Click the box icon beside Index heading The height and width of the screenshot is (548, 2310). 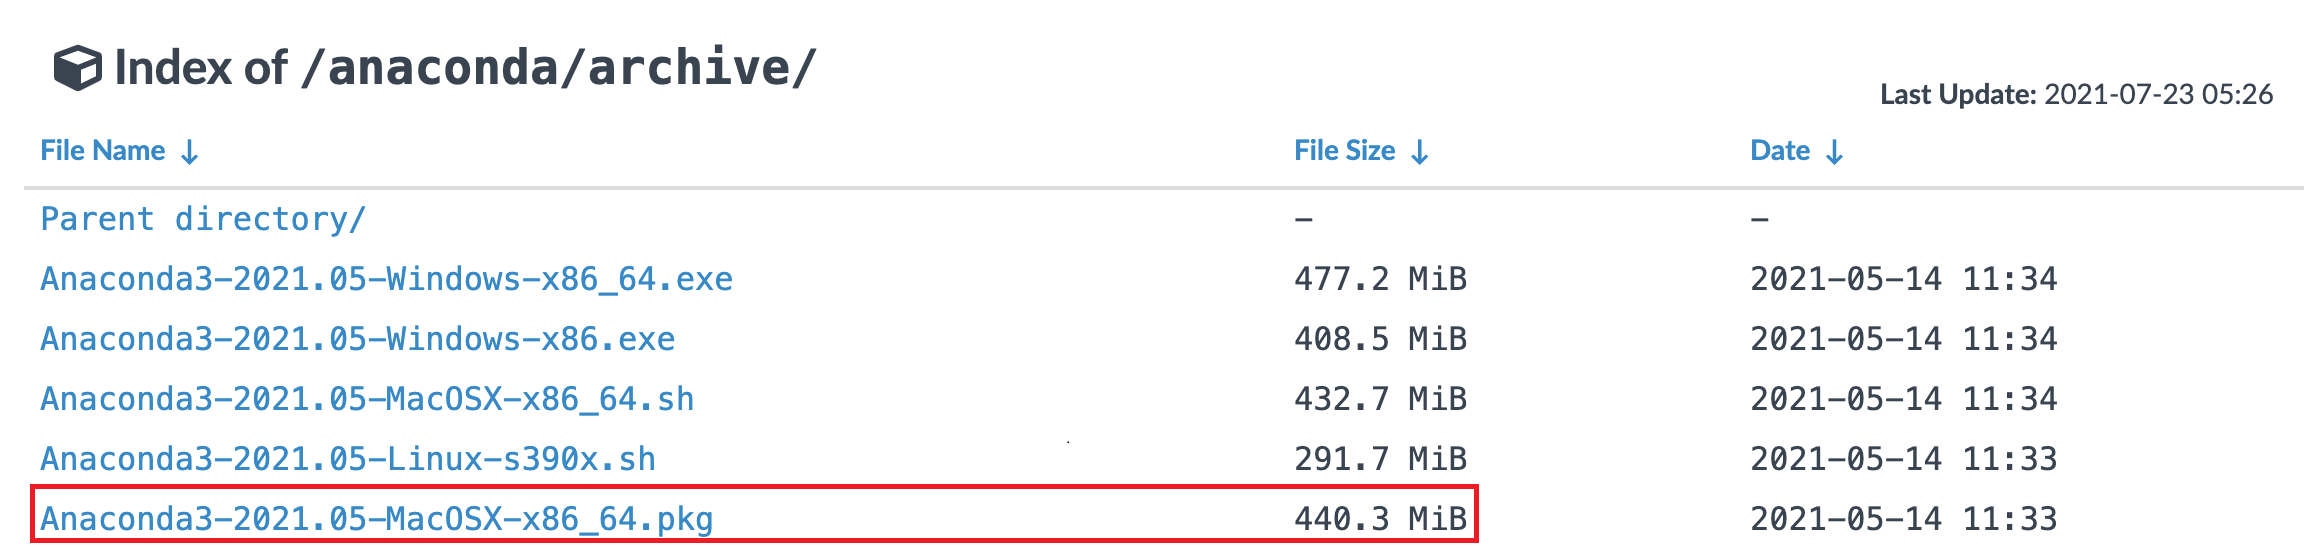77,68
